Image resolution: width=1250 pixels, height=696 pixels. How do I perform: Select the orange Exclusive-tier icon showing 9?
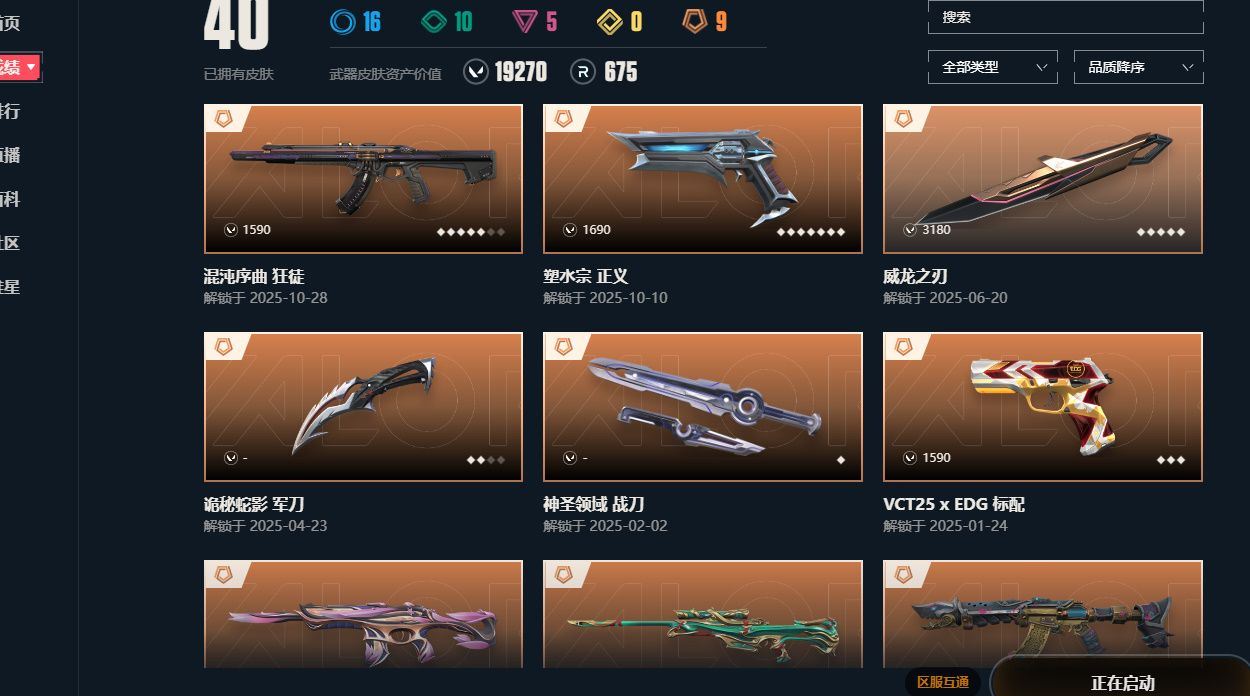click(695, 21)
